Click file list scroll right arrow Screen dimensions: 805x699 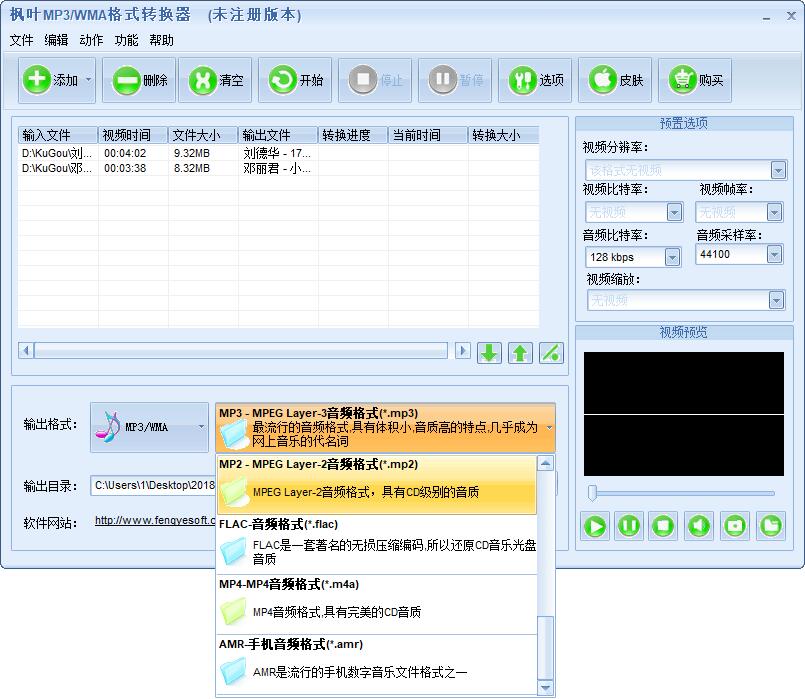[x=462, y=351]
